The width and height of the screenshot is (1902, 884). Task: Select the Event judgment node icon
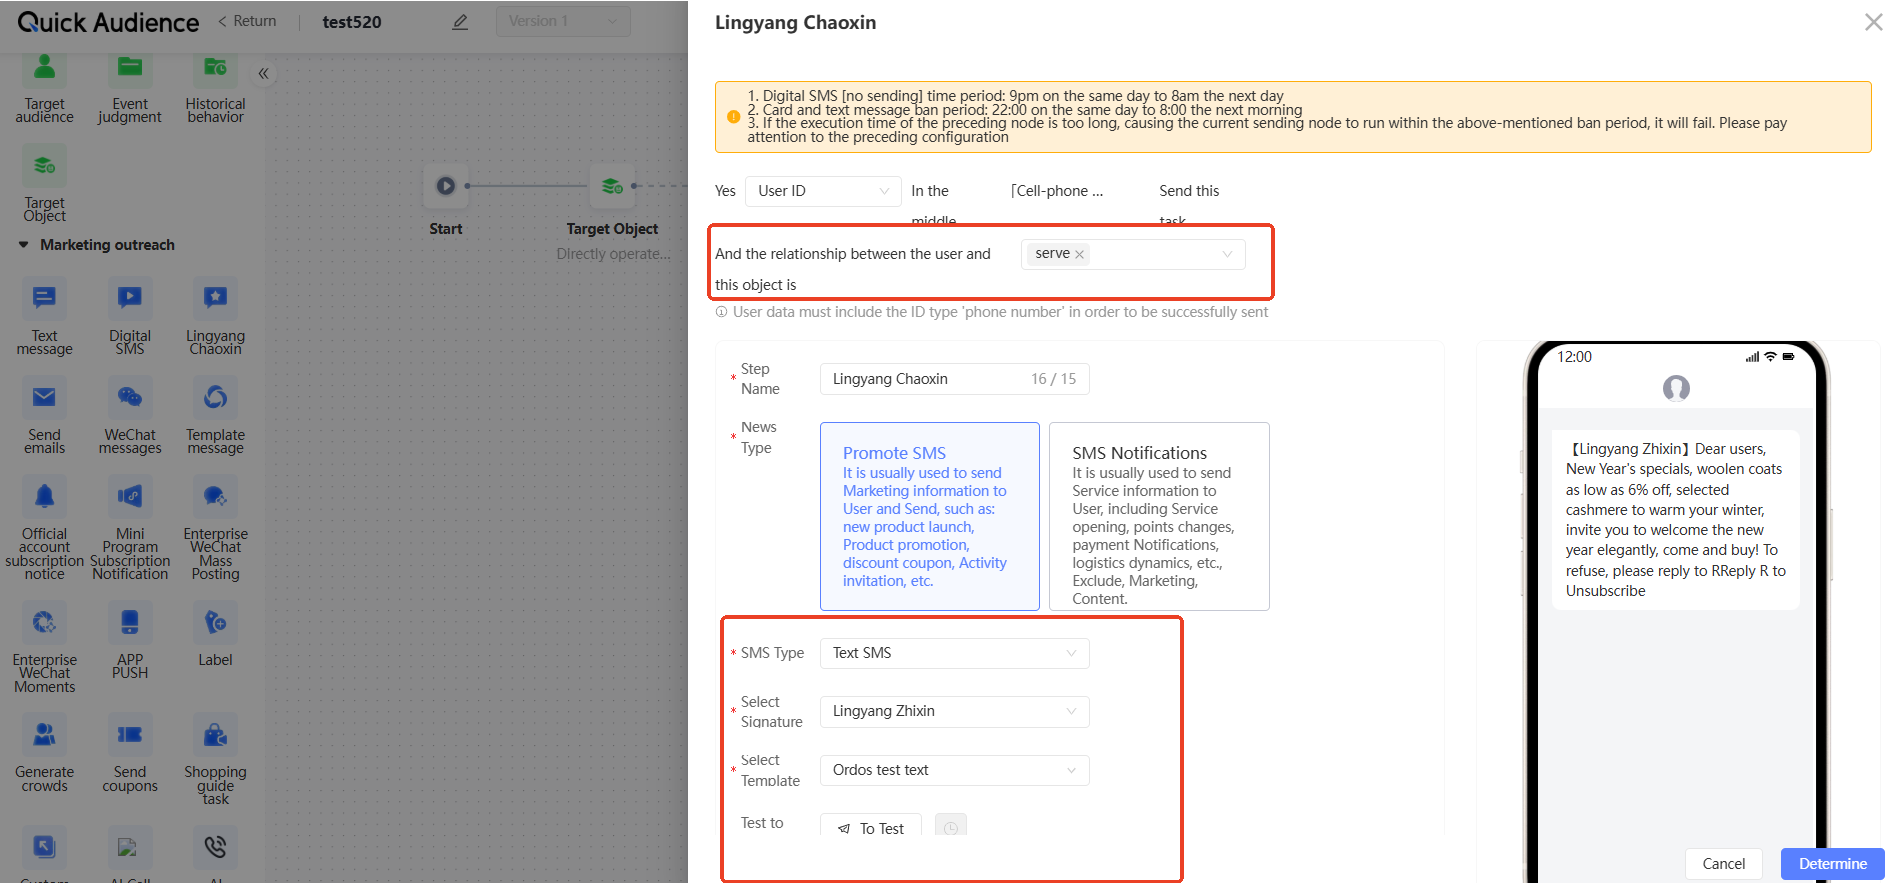pyautogui.click(x=130, y=68)
